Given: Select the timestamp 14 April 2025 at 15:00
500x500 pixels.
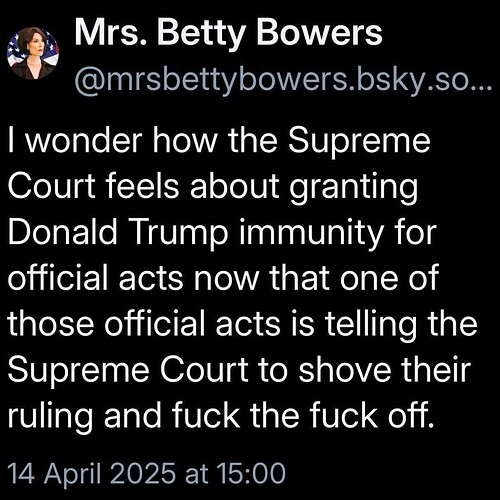Looking at the screenshot, I should pos(146,473).
